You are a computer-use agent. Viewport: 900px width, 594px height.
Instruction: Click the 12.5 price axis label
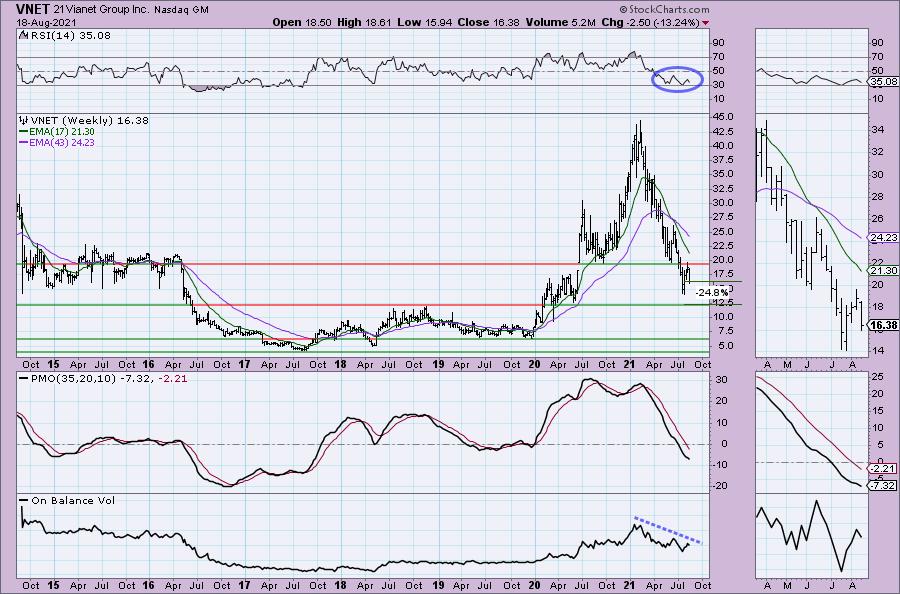[x=723, y=302]
